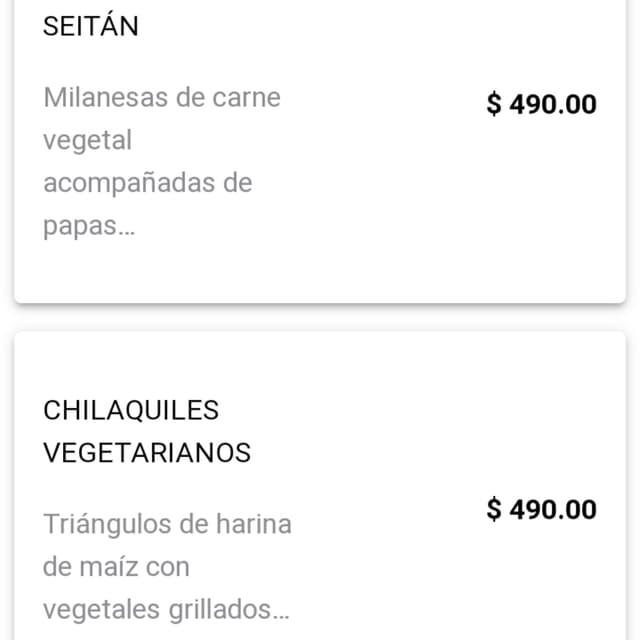
Task: Tap the dollar sign in Chilaquiles price
Action: 494,509
